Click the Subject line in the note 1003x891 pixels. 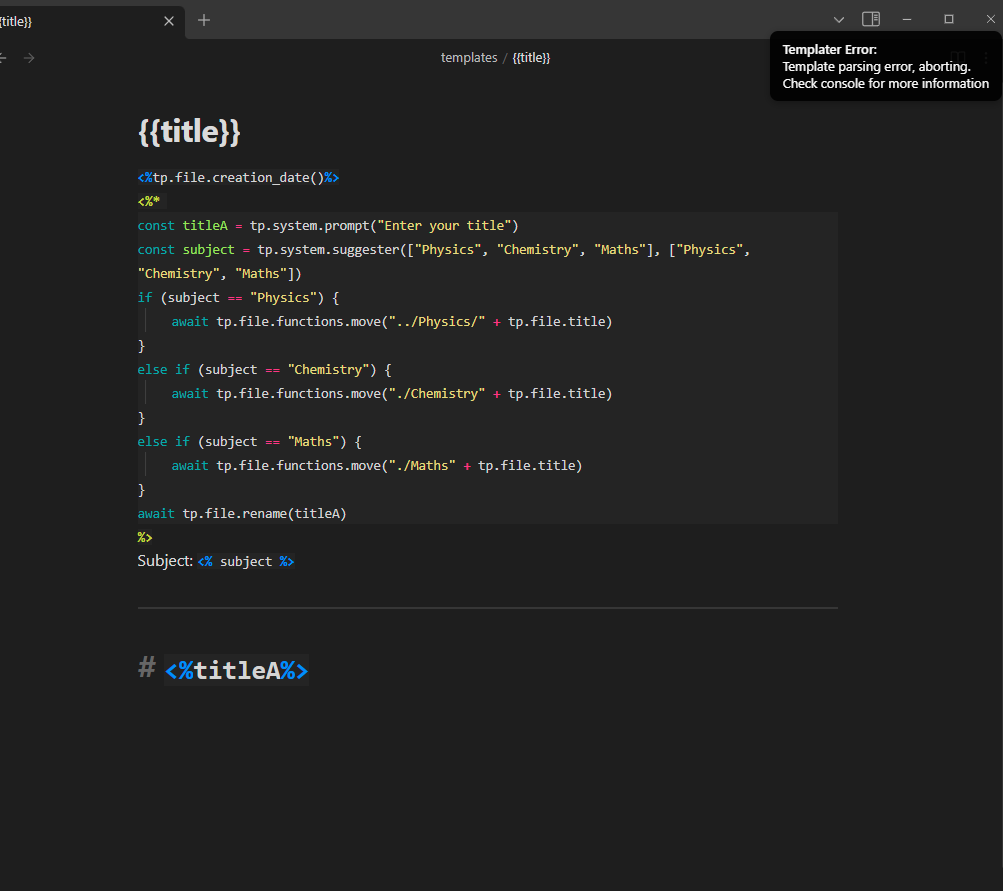pyautogui.click(x=216, y=561)
